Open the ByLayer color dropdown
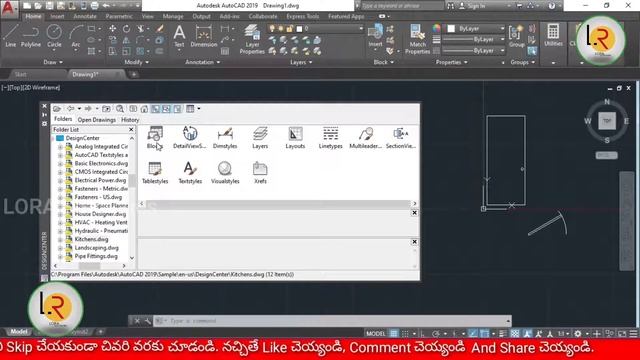 click(502, 29)
